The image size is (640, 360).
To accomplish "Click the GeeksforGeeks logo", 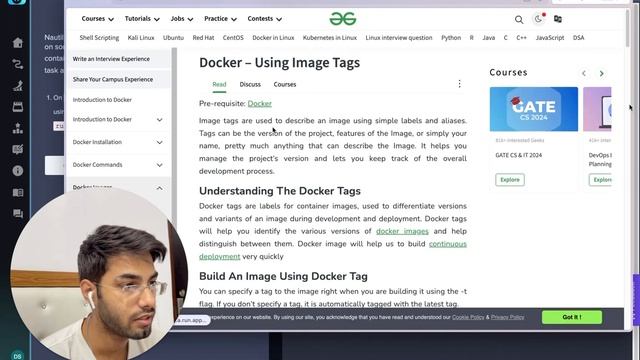I will (x=343, y=19).
